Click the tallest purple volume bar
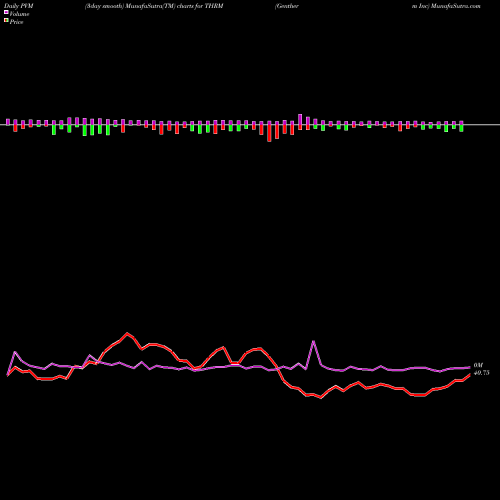 [x=300, y=119]
